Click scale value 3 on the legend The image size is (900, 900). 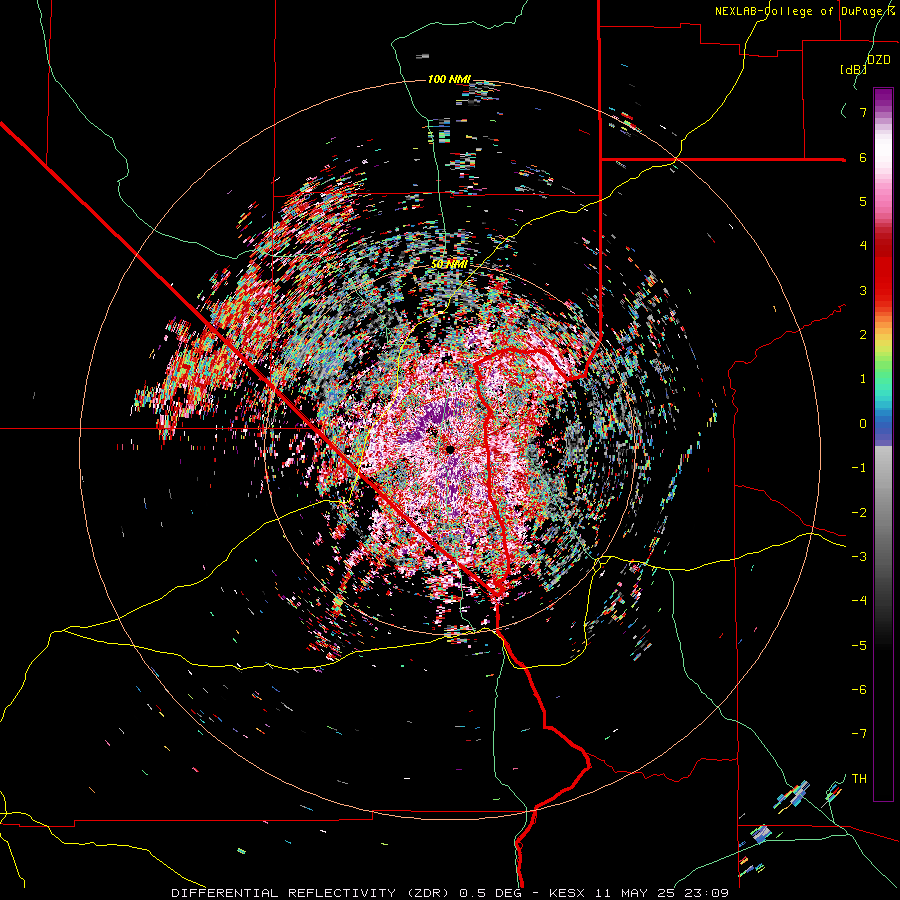point(863,290)
